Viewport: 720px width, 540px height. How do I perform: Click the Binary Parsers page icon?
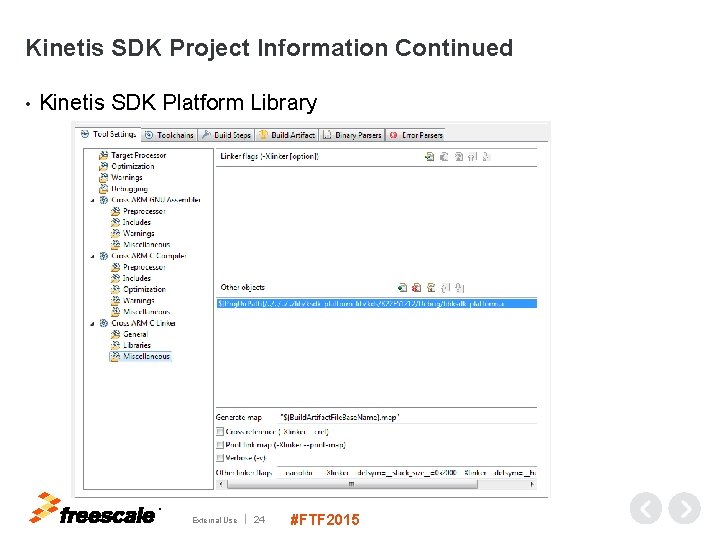(327, 135)
